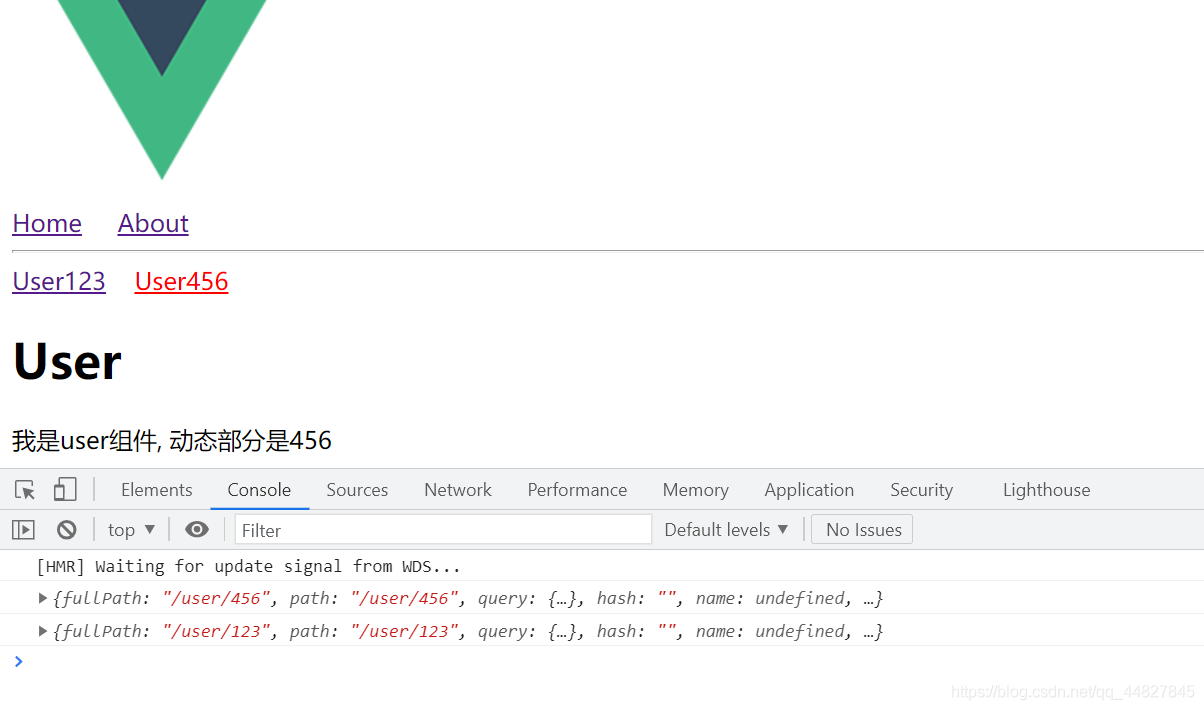Open the User123 link
Screen dimensions: 1204x710
coord(59,282)
